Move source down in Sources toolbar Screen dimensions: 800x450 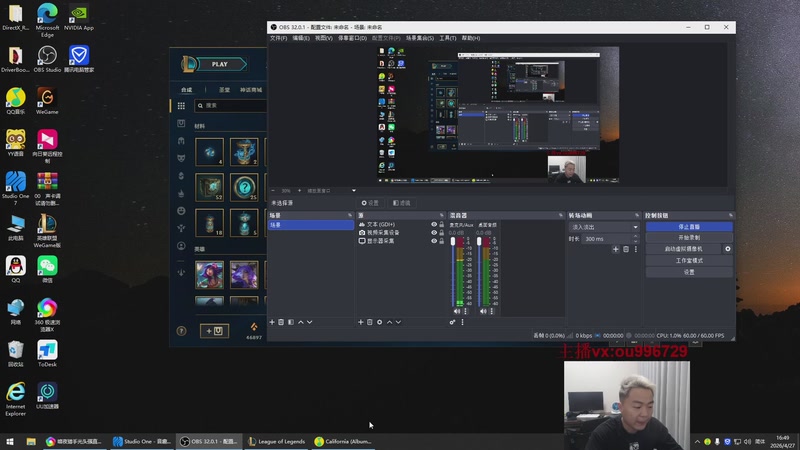pyautogui.click(x=398, y=322)
